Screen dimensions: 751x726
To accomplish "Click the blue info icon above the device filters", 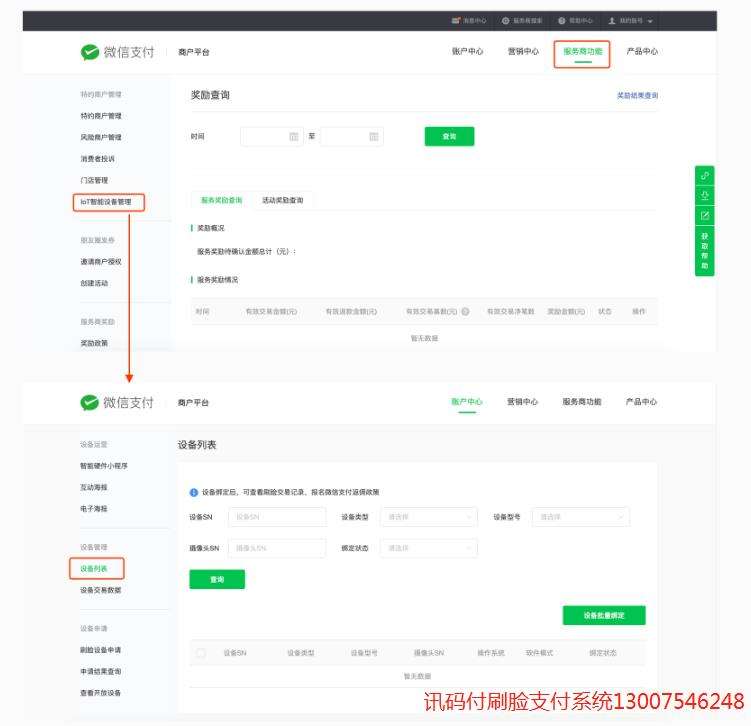I will (193, 492).
